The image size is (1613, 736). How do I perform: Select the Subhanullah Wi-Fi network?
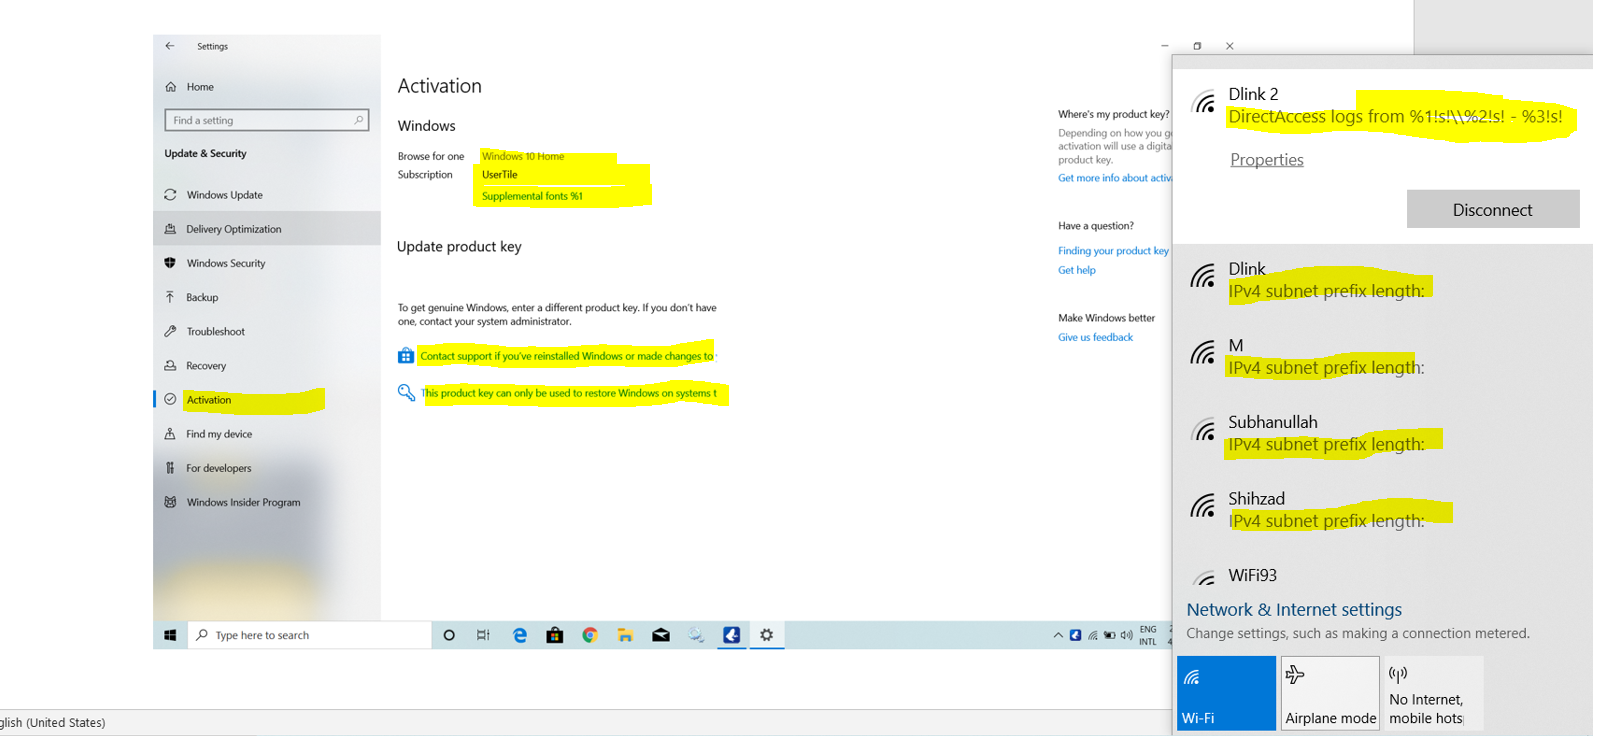coord(1383,433)
